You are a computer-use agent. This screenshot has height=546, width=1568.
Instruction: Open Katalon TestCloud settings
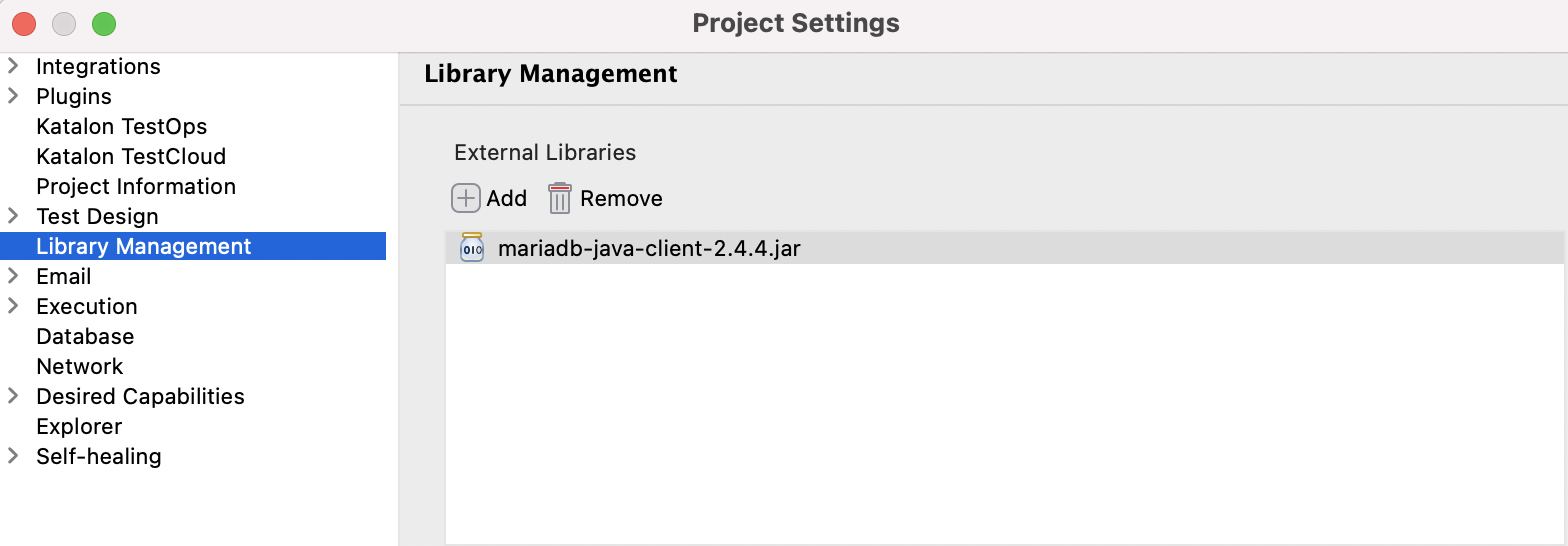pos(131,156)
